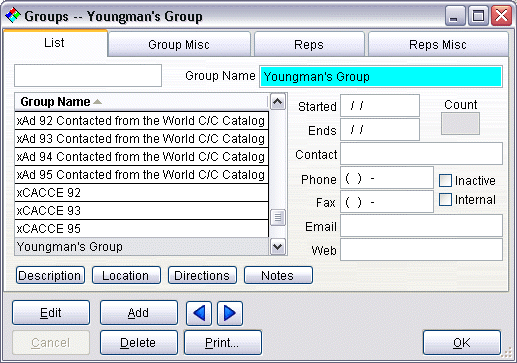Go to the next group record arrow
Screen dimensions: 517x363
click(x=230, y=313)
